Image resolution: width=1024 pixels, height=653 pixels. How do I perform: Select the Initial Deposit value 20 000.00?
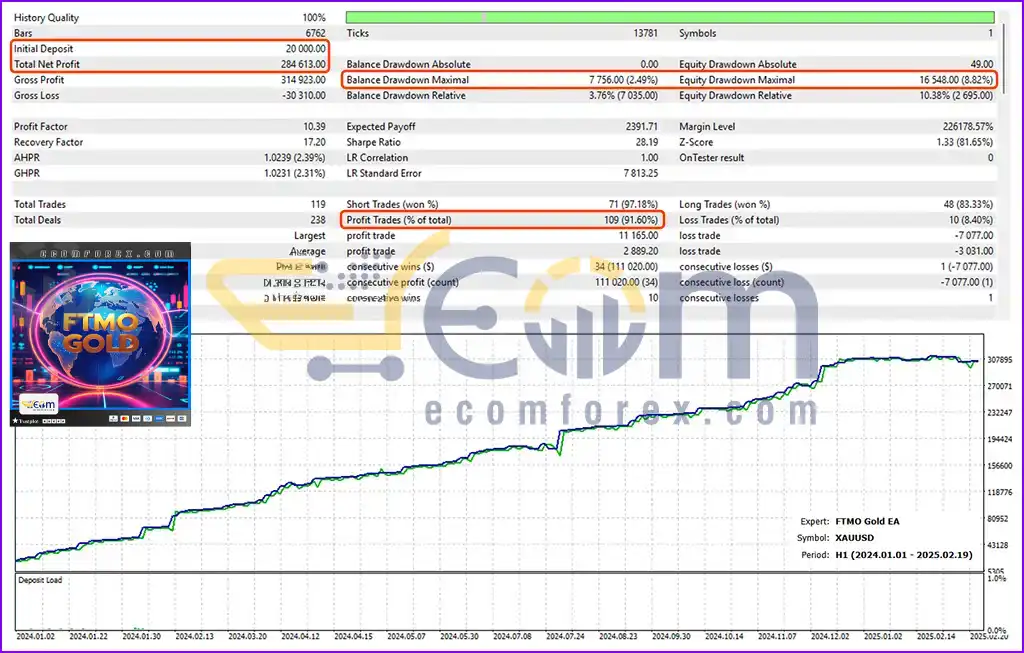[x=306, y=49]
